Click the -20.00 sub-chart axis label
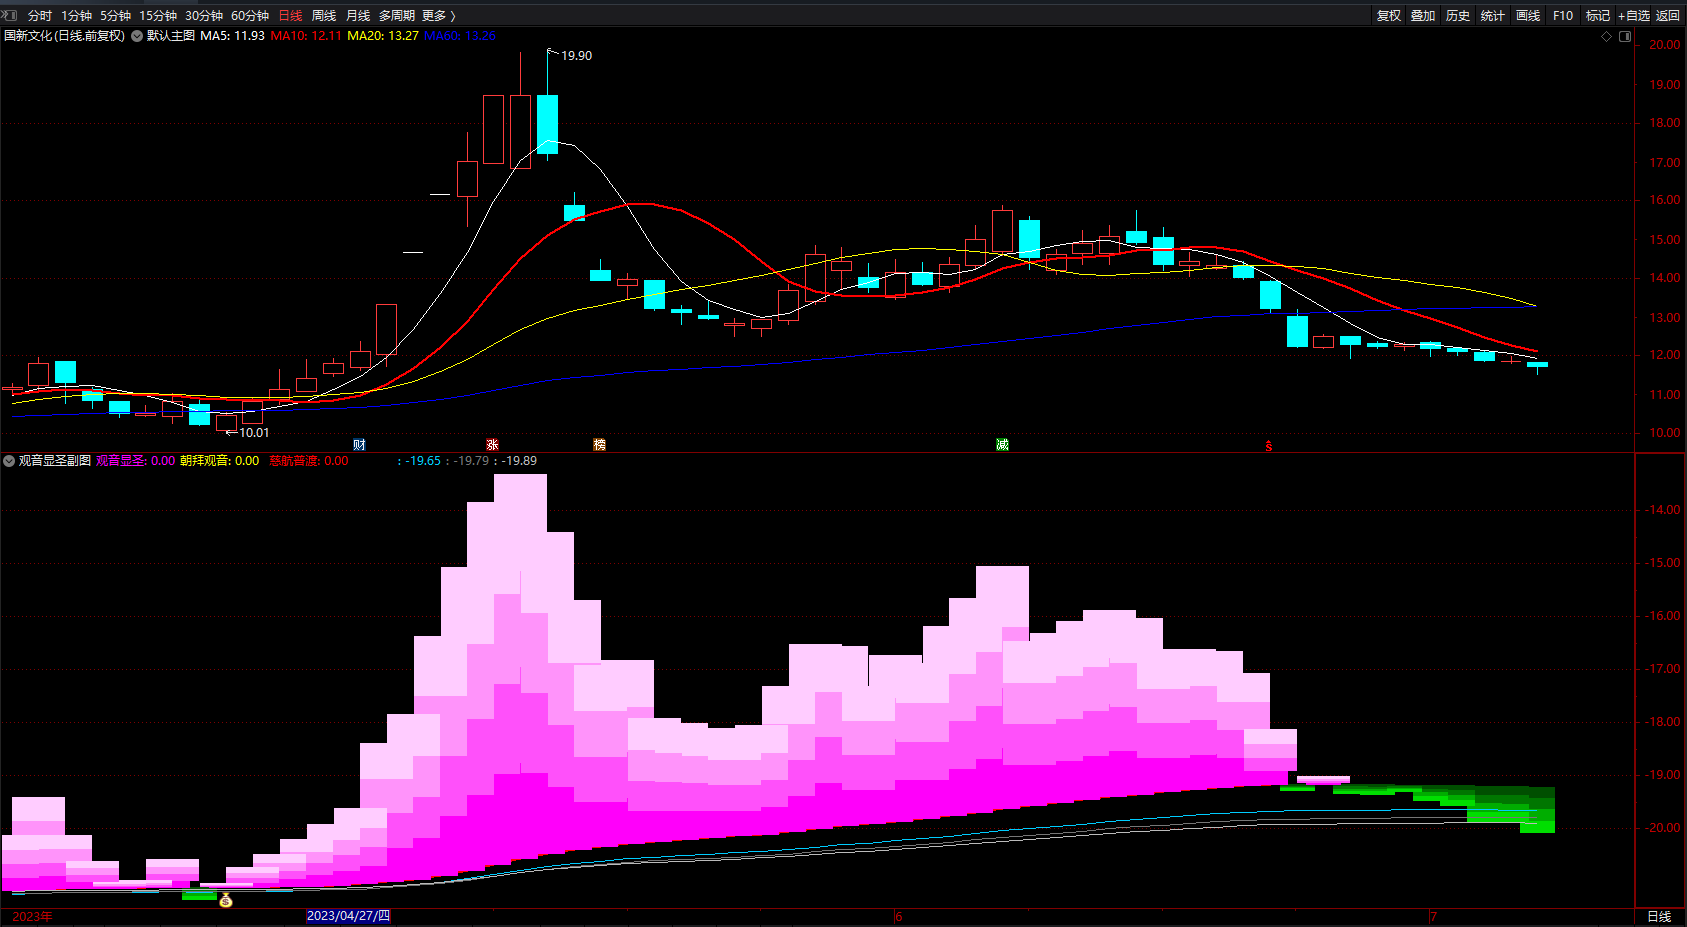Screen dimensions: 1687x927 pos(1663,828)
